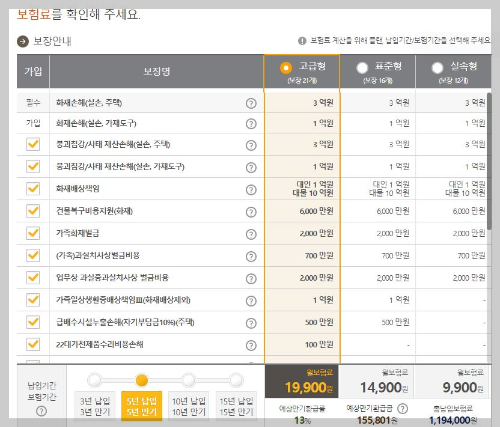500x427 pixels.
Task: Click 고급형 amount for 건물복구비용지원(화재)
Action: click(x=316, y=211)
